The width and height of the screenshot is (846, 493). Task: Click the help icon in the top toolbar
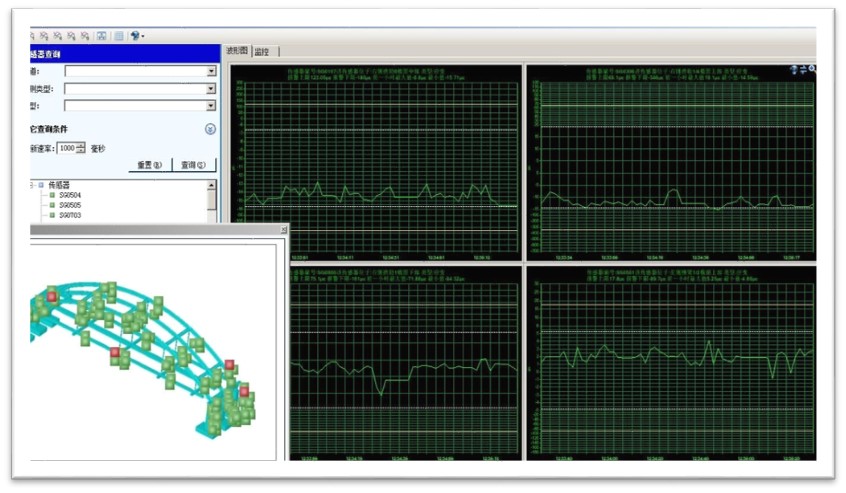135,36
